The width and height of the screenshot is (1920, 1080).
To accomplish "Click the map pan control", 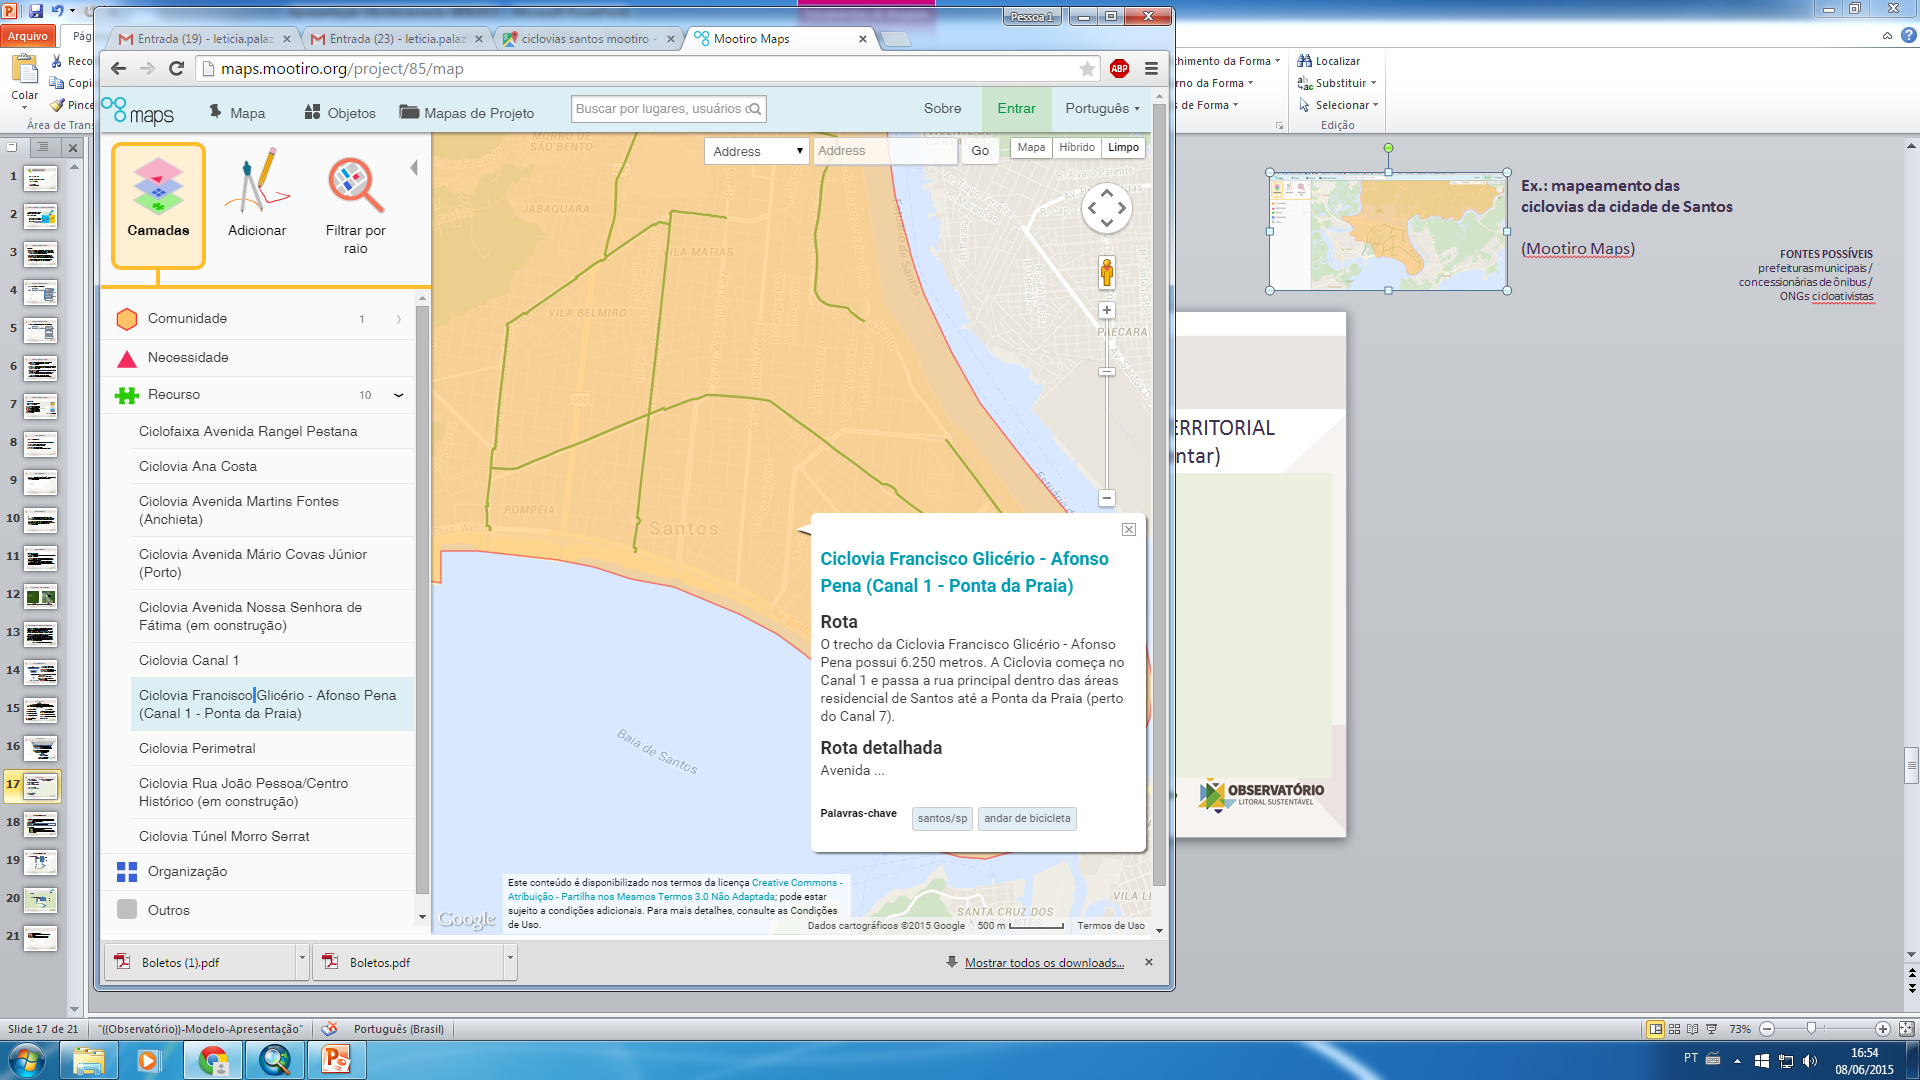I will (x=1107, y=208).
